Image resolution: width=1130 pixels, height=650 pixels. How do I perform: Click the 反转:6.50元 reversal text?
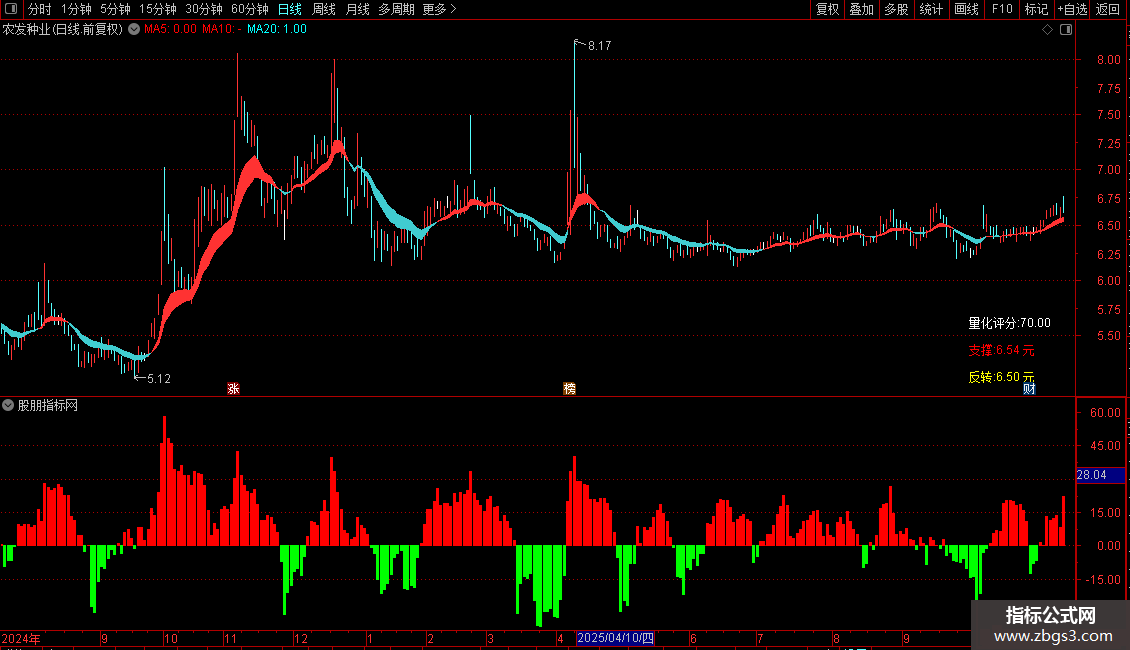pyautogui.click(x=1001, y=377)
